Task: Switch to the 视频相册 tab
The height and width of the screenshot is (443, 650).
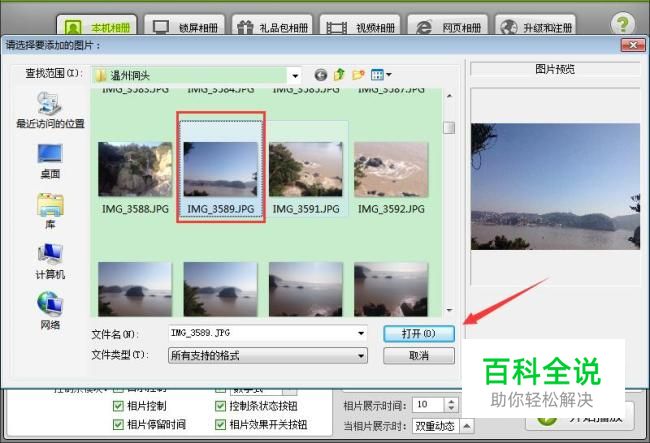Action: pyautogui.click(x=360, y=26)
